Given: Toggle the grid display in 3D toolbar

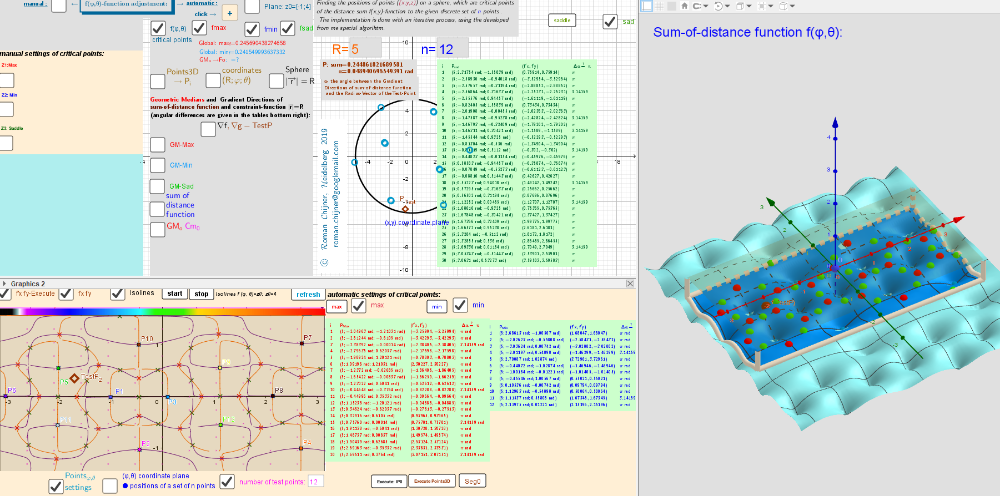Looking at the screenshot, I should click(659, 6).
